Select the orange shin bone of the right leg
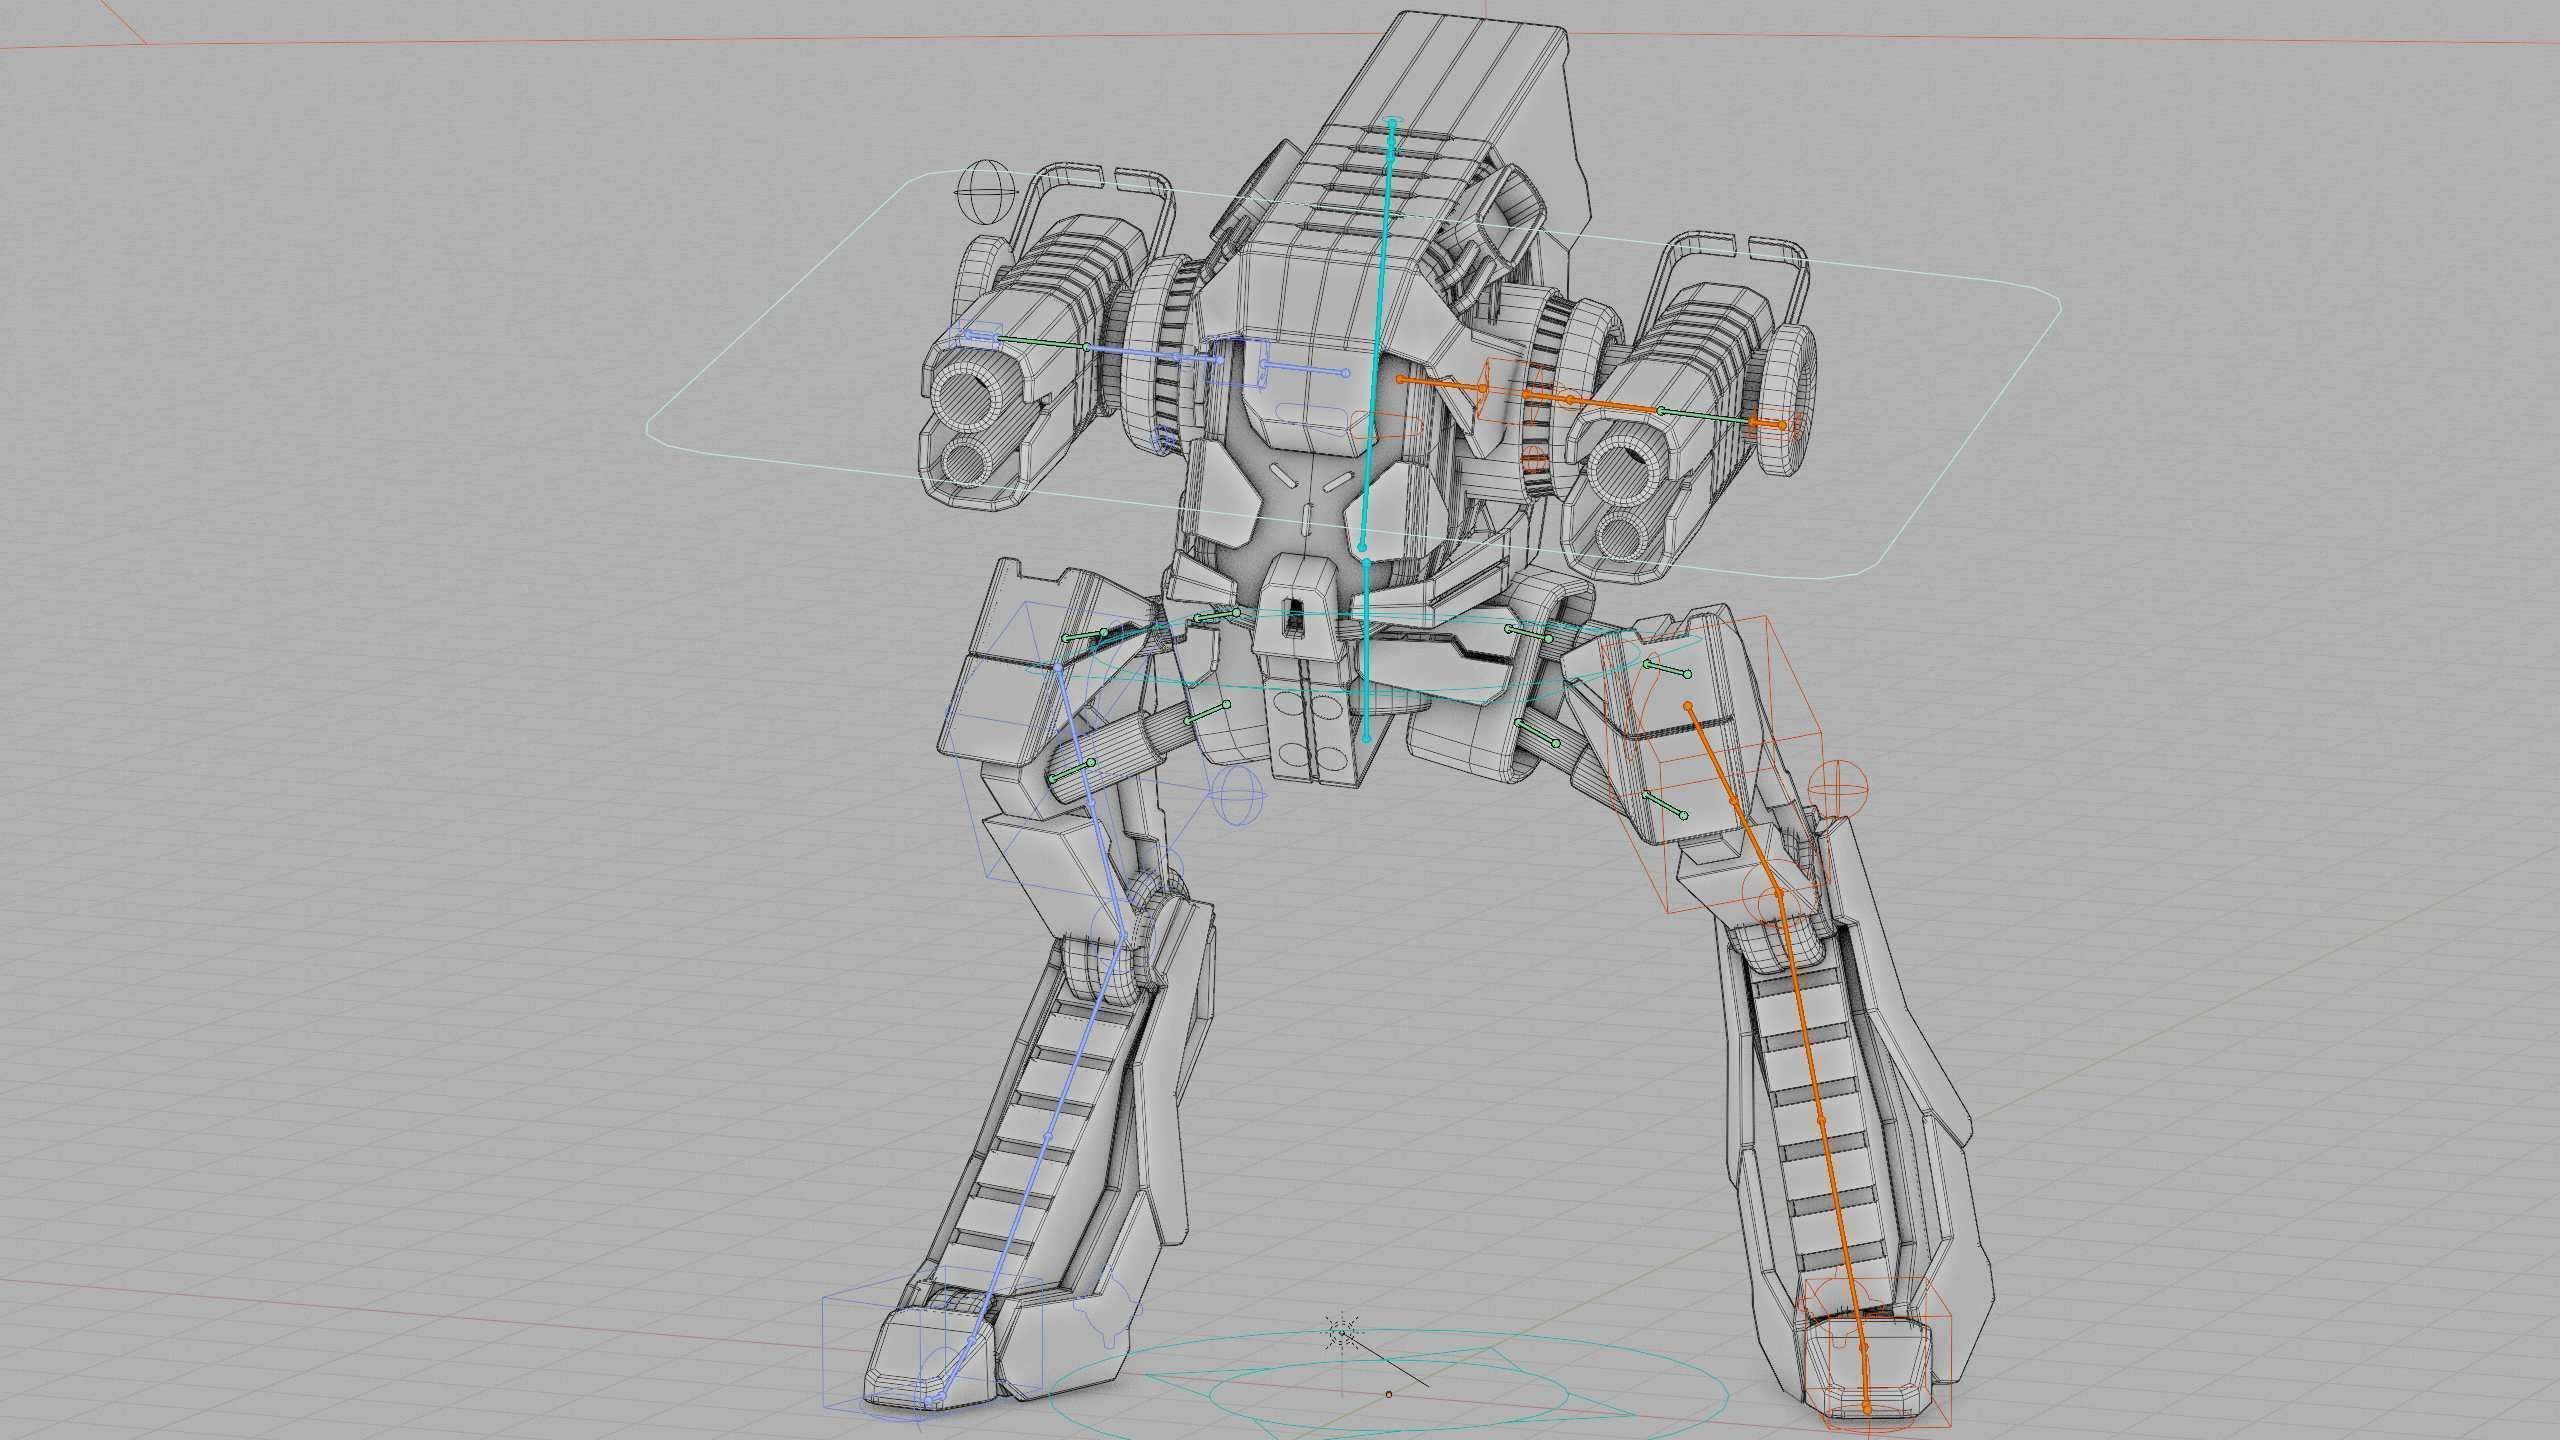2560x1440 pixels. coord(1822,1119)
